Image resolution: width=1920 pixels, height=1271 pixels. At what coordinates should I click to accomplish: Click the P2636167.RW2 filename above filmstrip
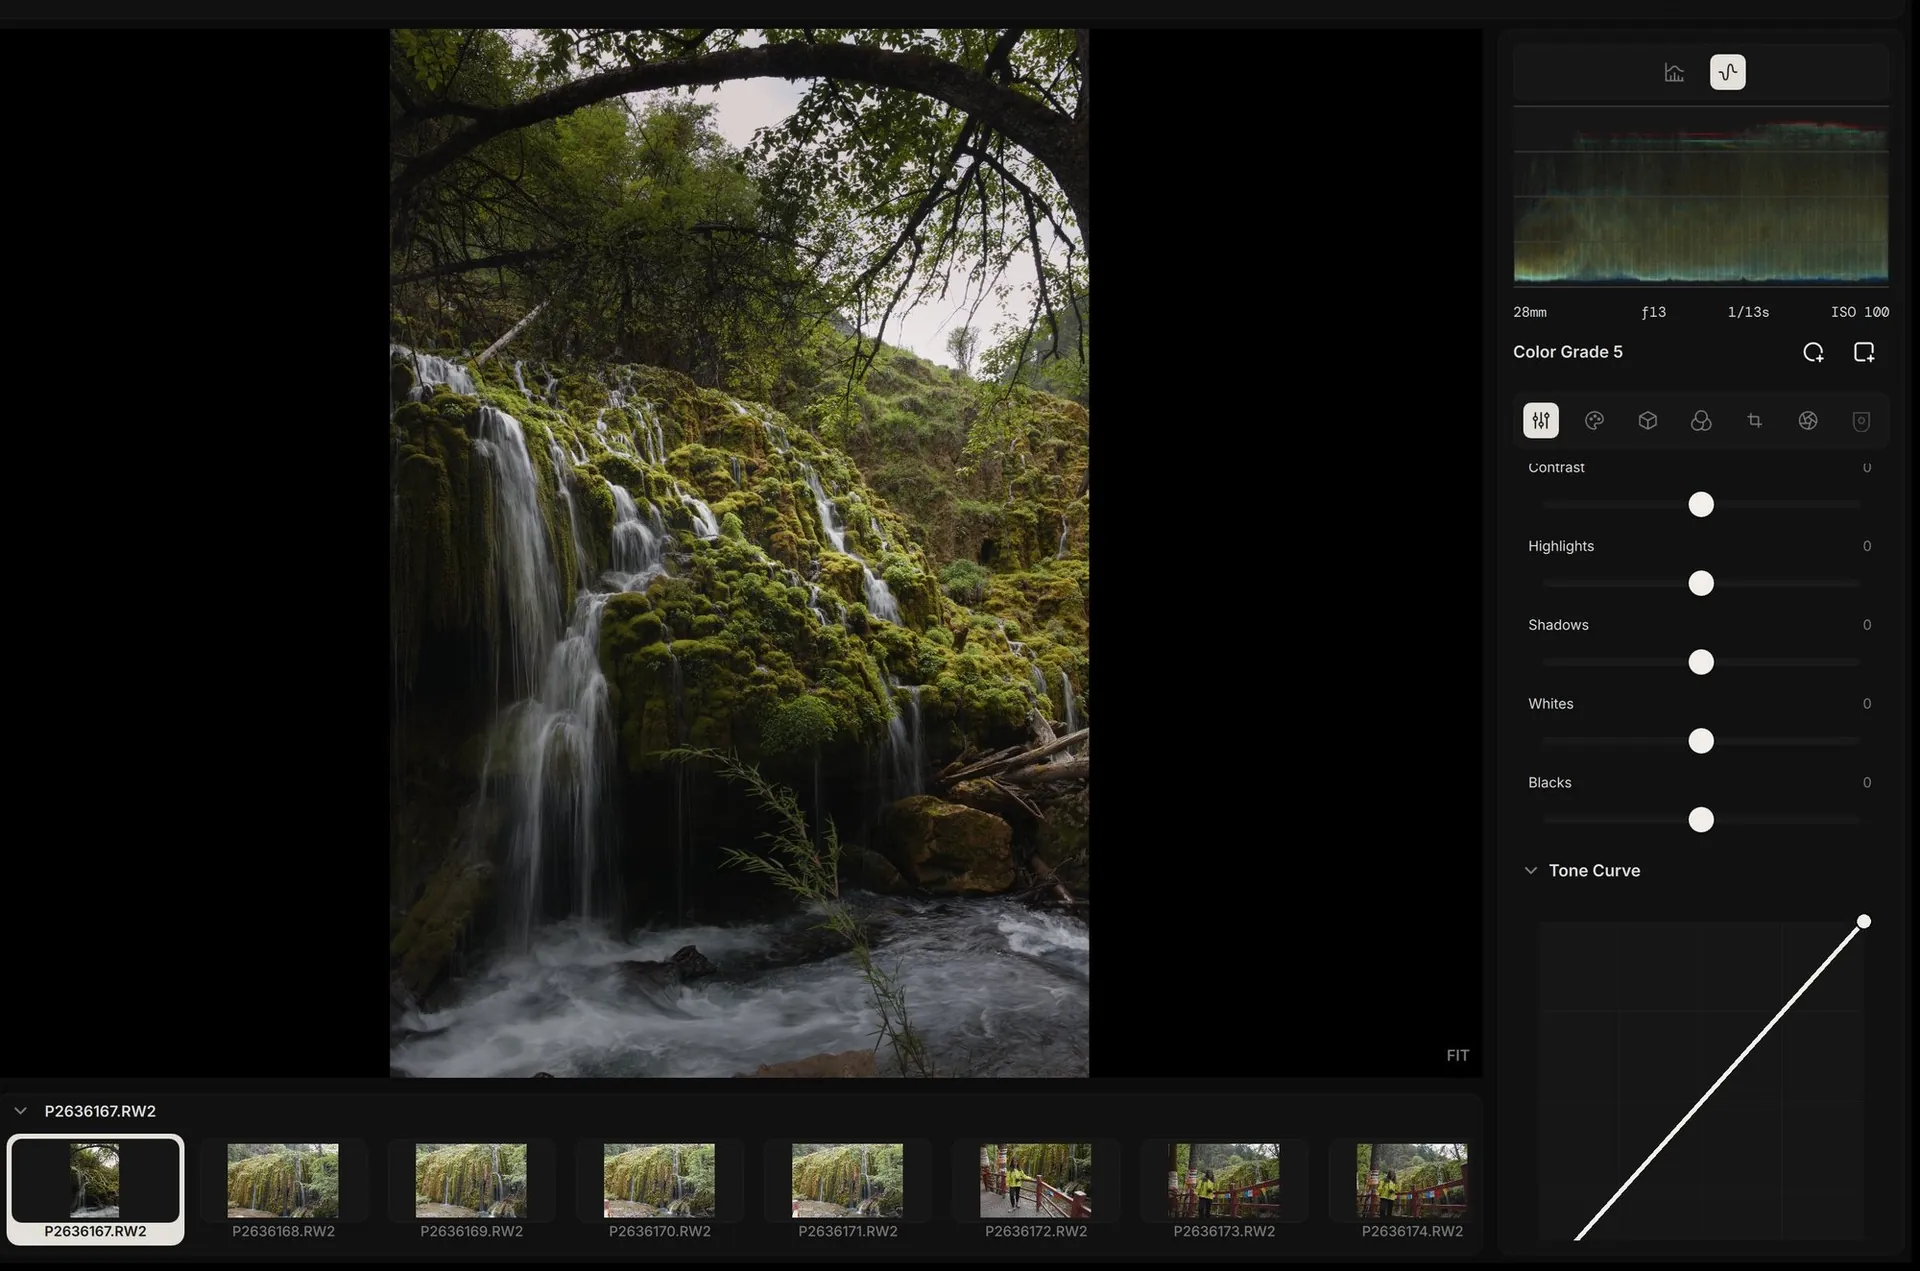pyautogui.click(x=100, y=1111)
